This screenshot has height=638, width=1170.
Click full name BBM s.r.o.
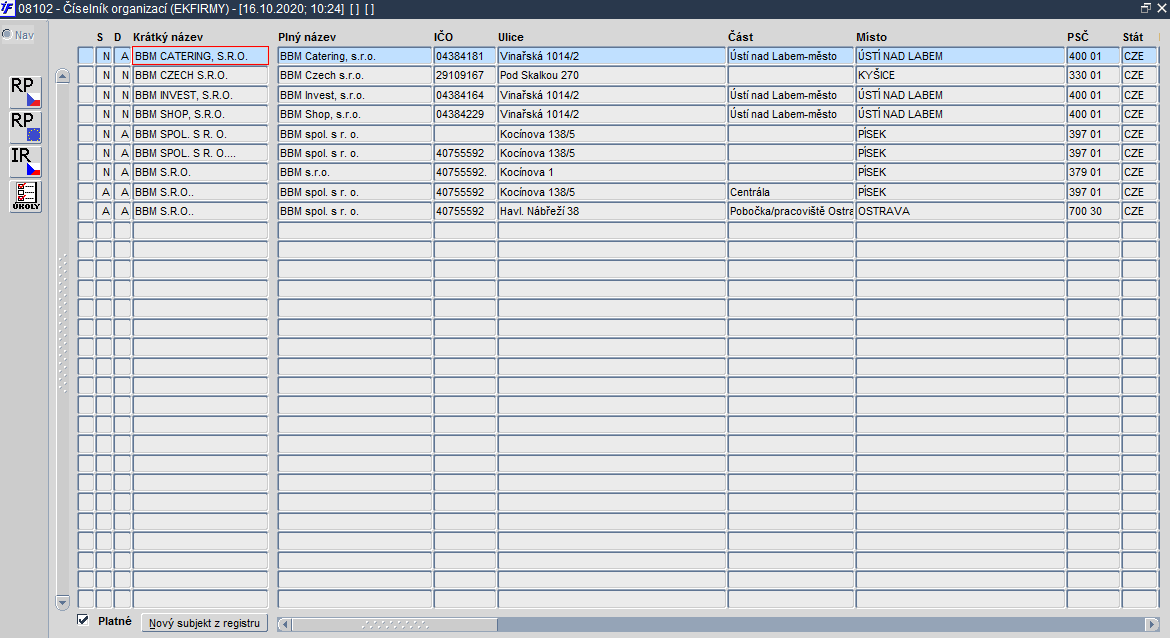(354, 172)
